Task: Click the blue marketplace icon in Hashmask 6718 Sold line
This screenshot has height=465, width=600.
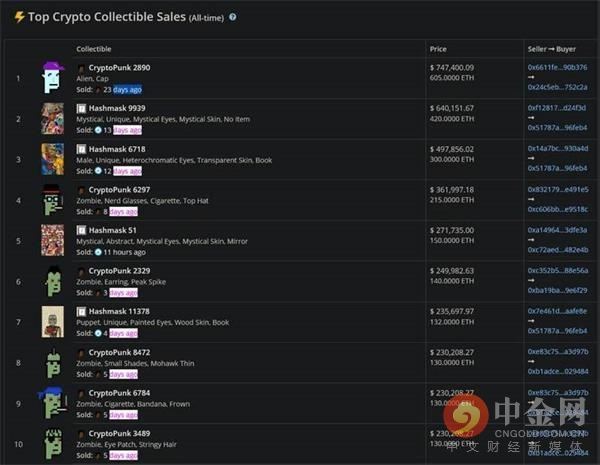Action: pyautogui.click(x=98, y=171)
